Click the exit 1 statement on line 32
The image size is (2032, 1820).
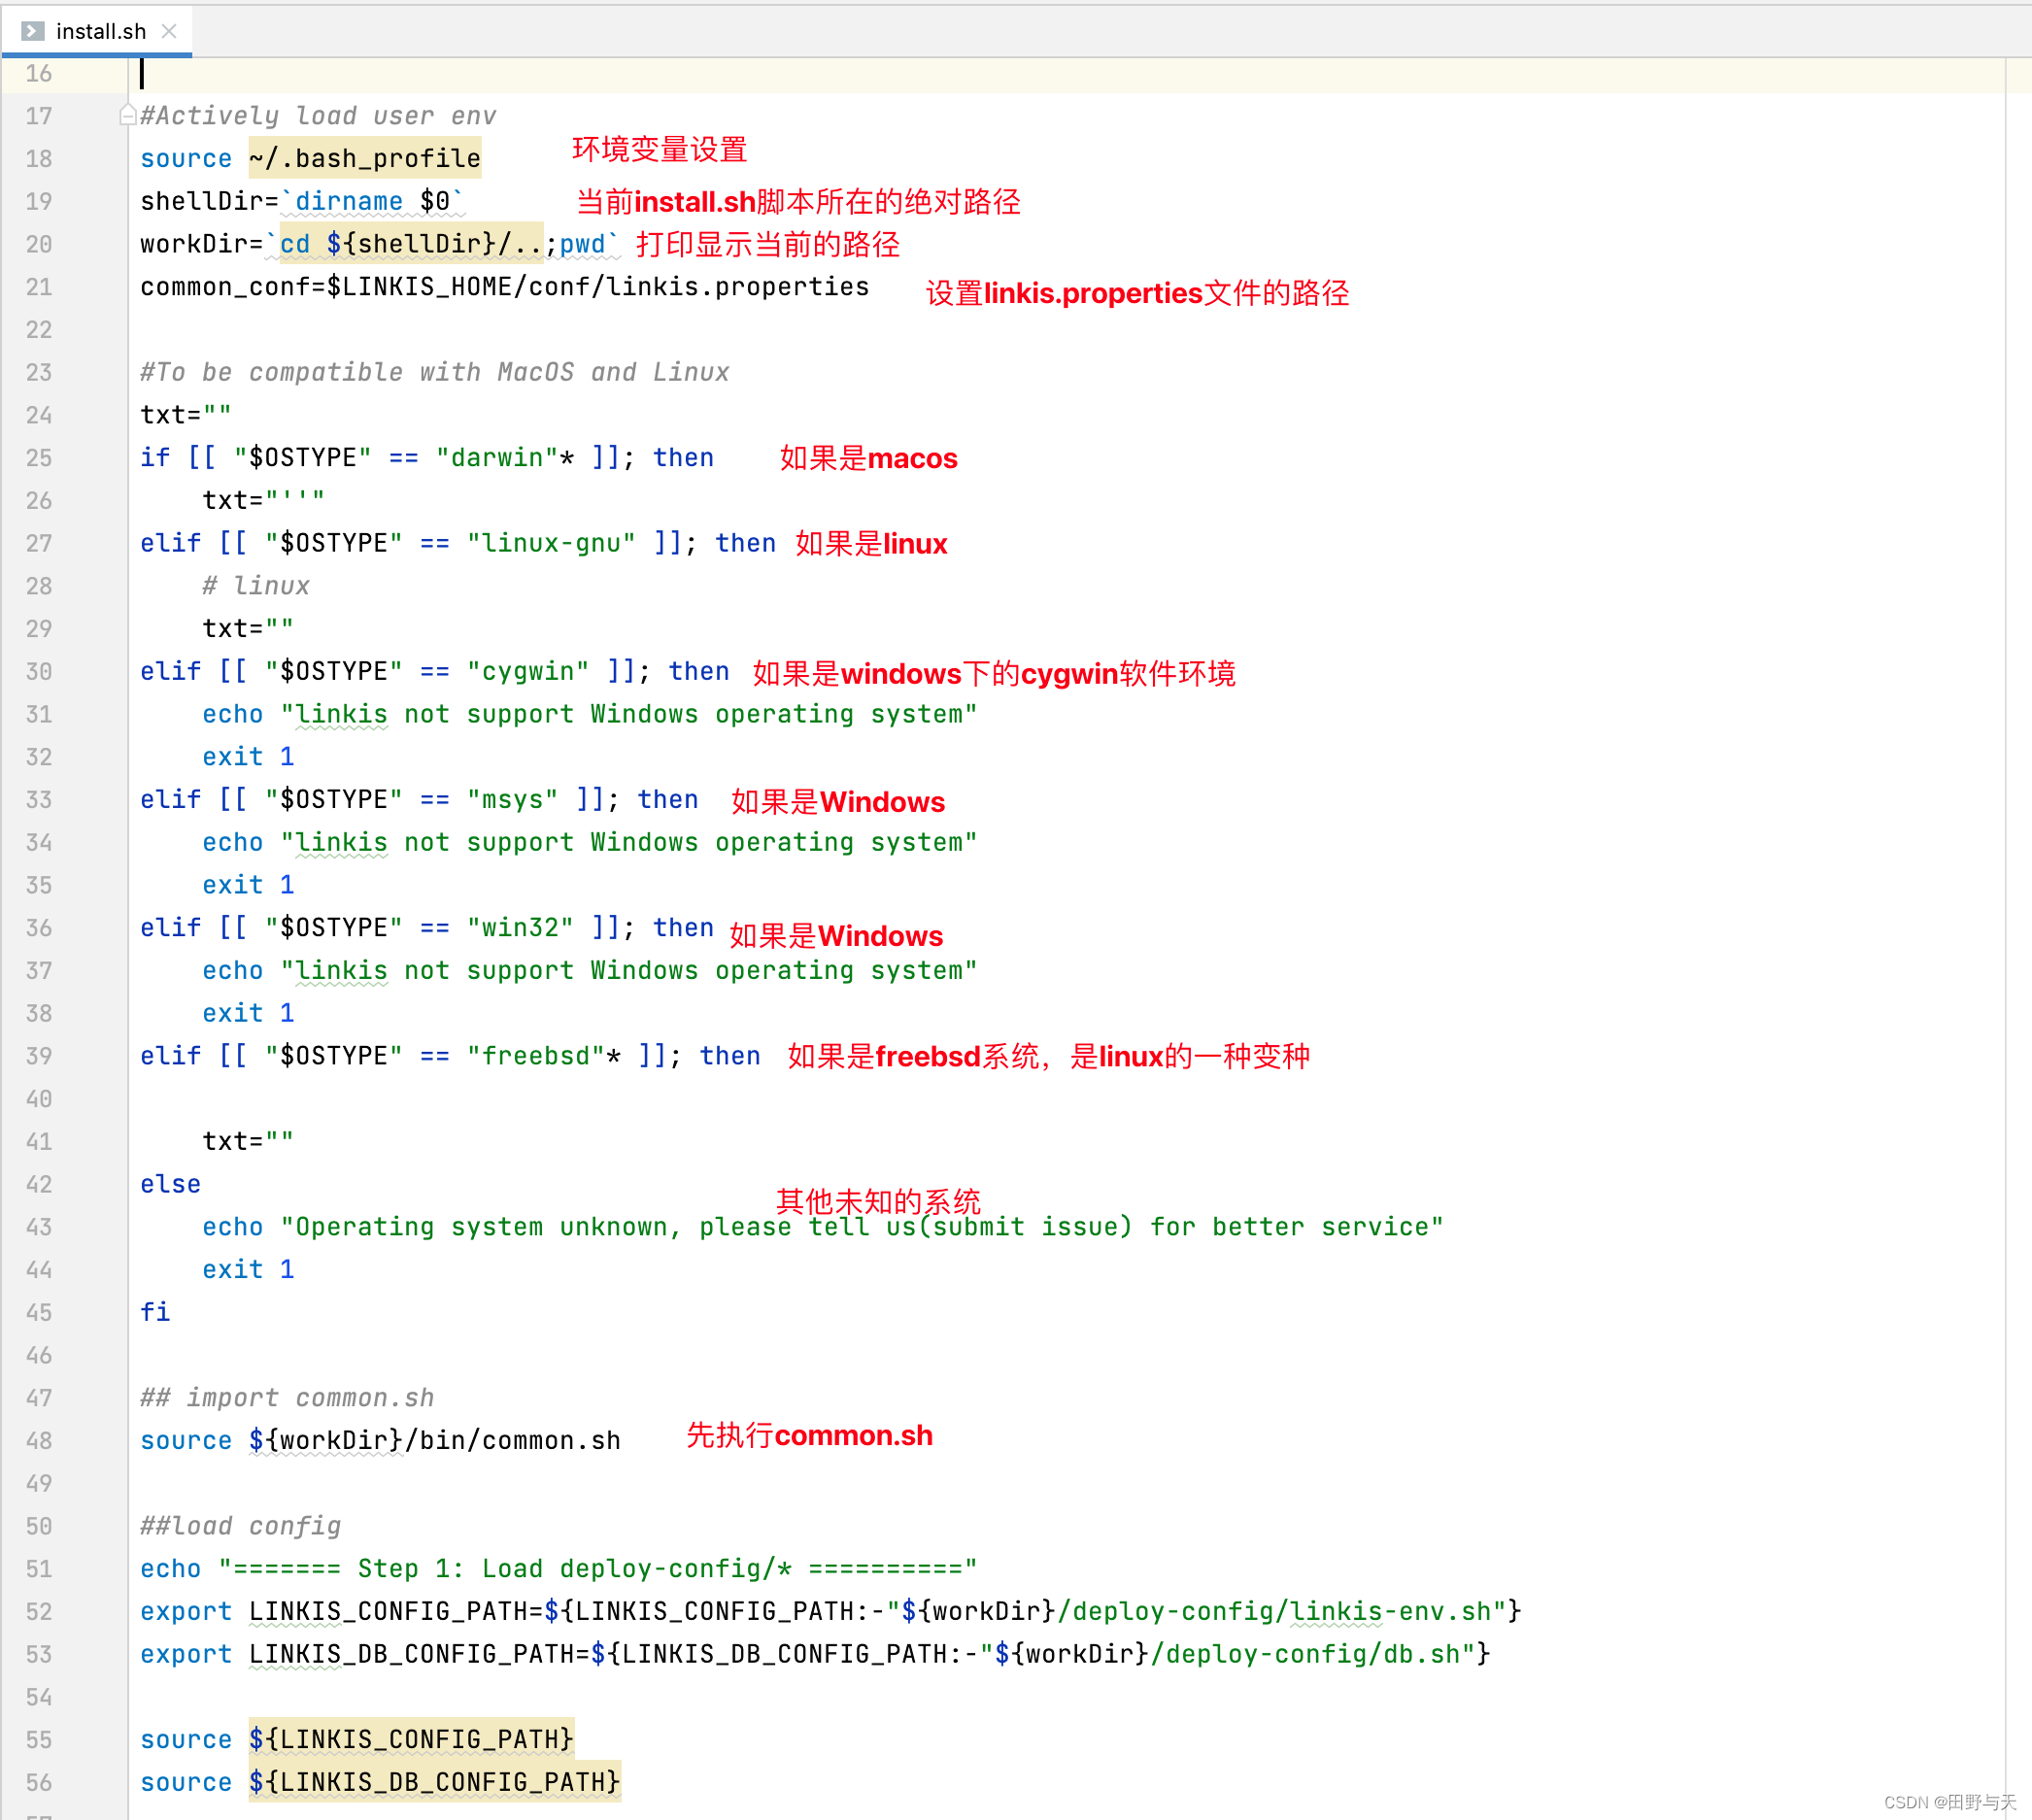click(x=247, y=756)
